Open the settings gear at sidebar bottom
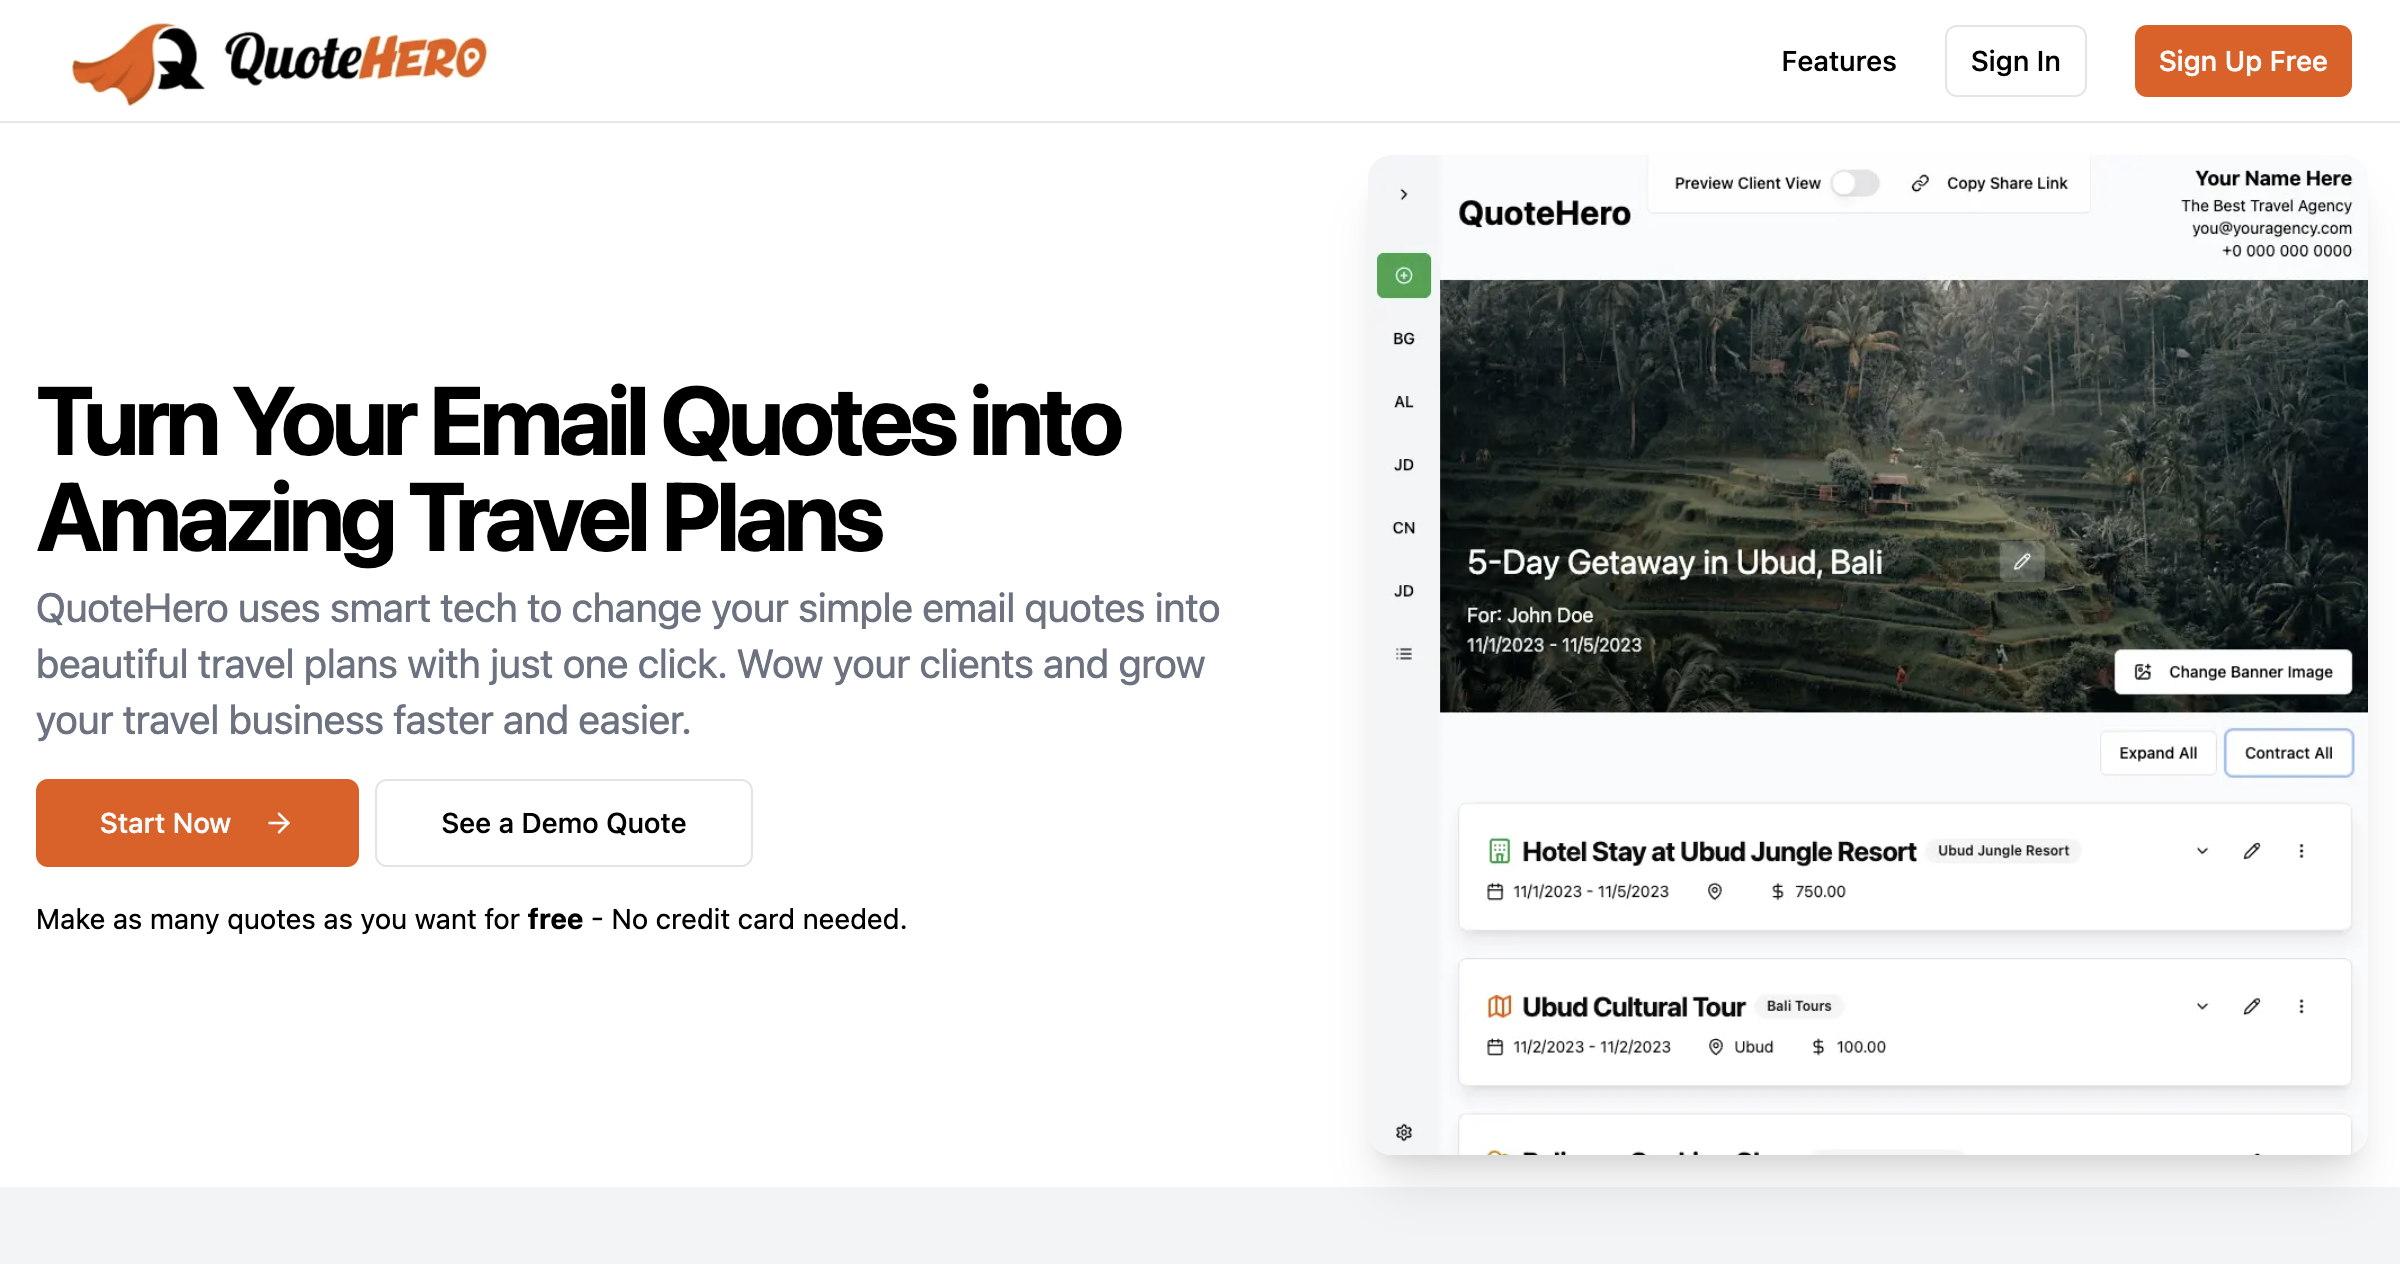Image resolution: width=2400 pixels, height=1264 pixels. 1403,1131
